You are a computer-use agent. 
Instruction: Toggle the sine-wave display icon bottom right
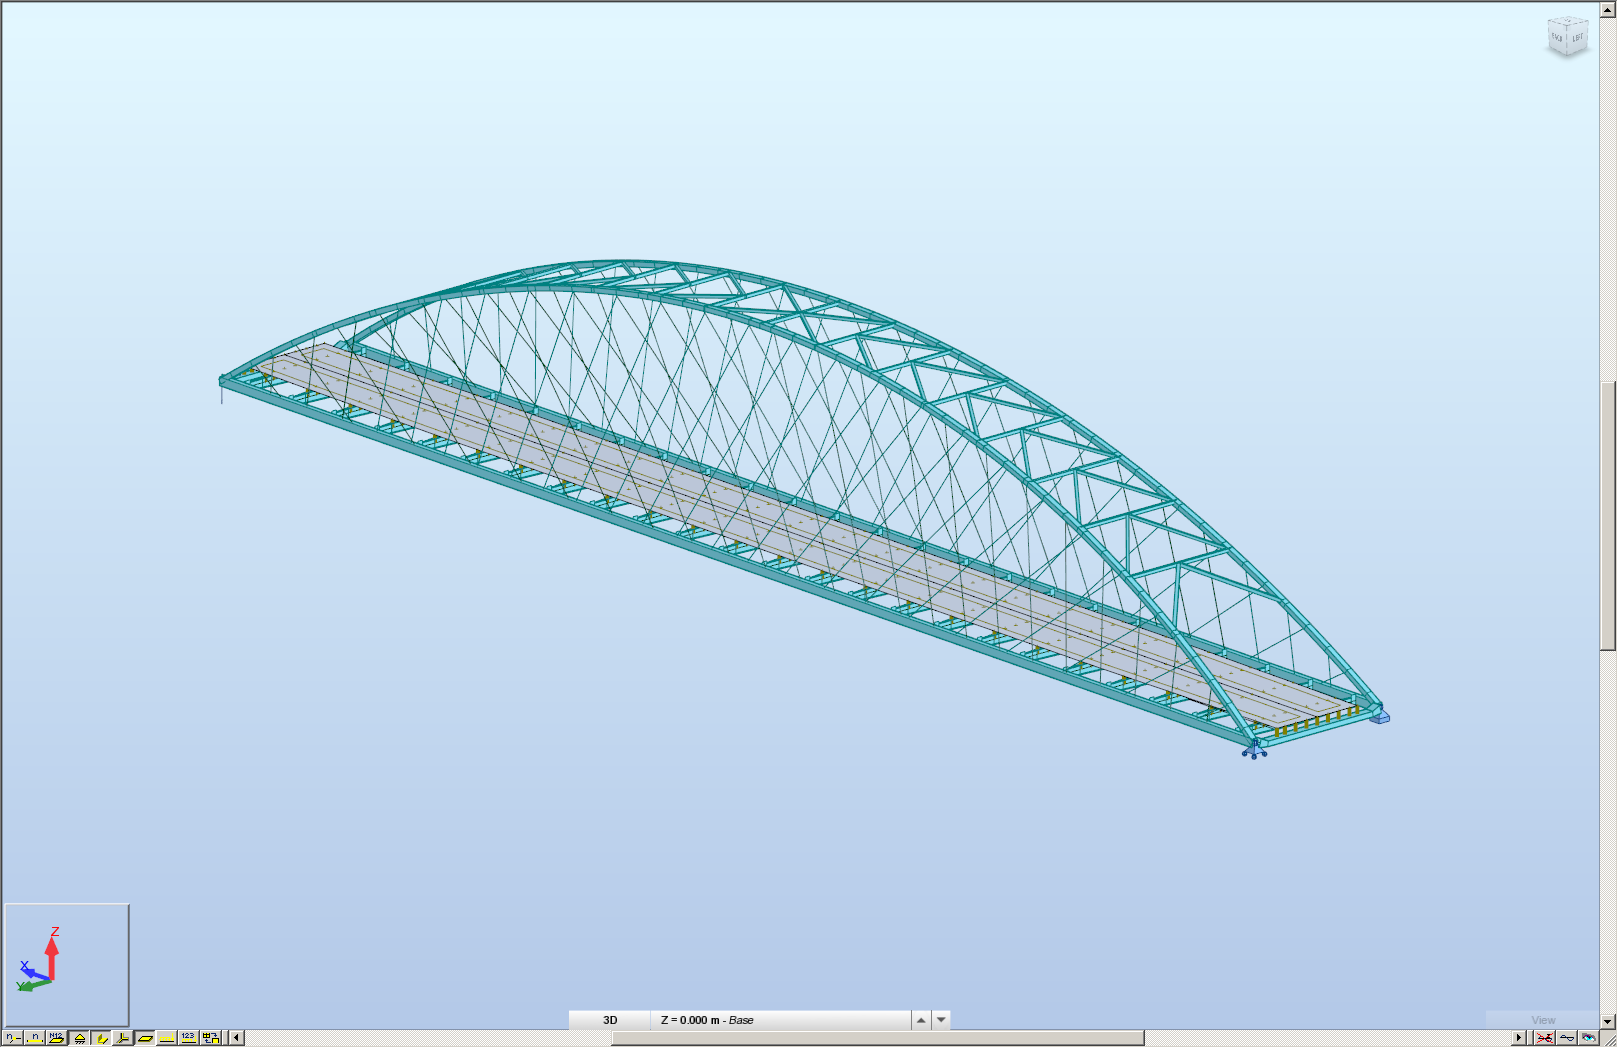pyautogui.click(x=1567, y=1038)
